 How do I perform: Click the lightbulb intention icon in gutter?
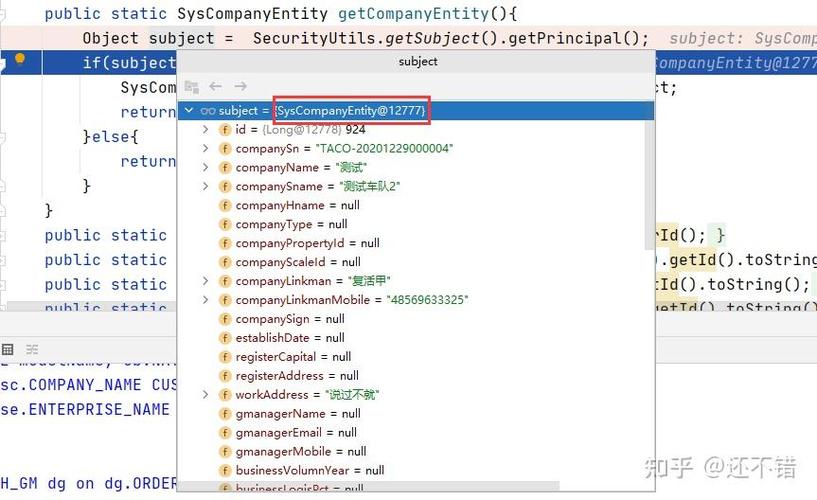pos(20,59)
